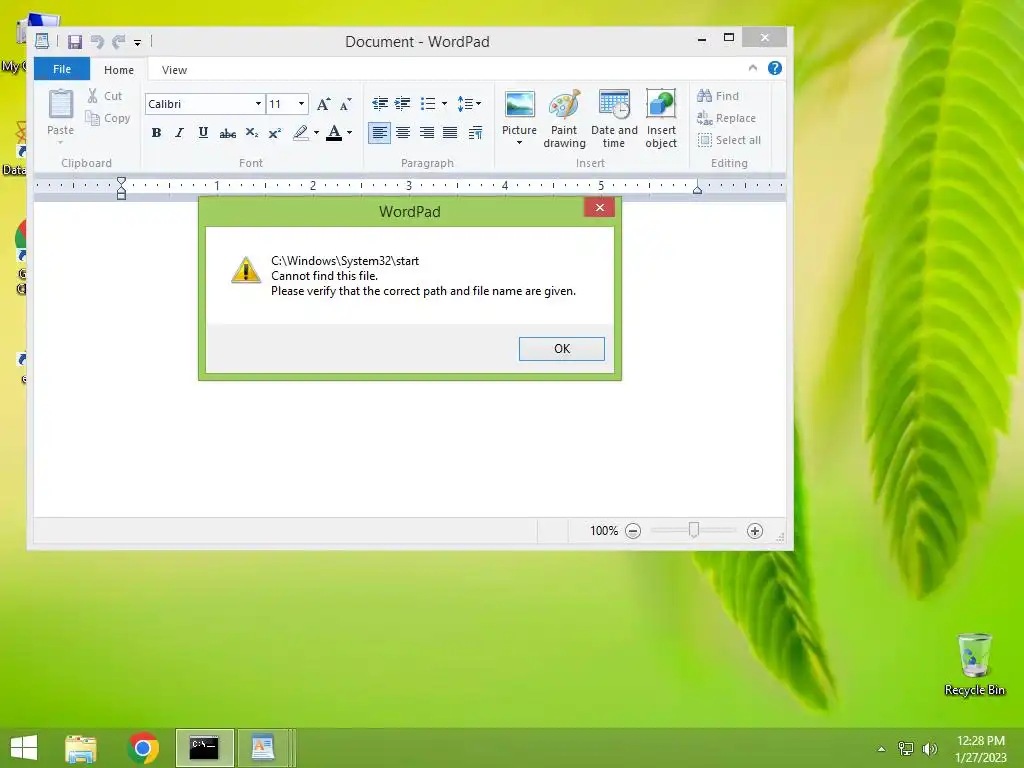Click the Shrink font icon
Screen dimensions: 1024x768
[x=345, y=104]
